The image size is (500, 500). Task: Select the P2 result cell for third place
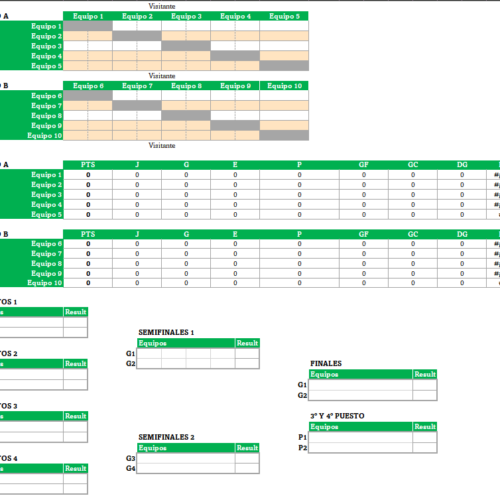click(425, 447)
